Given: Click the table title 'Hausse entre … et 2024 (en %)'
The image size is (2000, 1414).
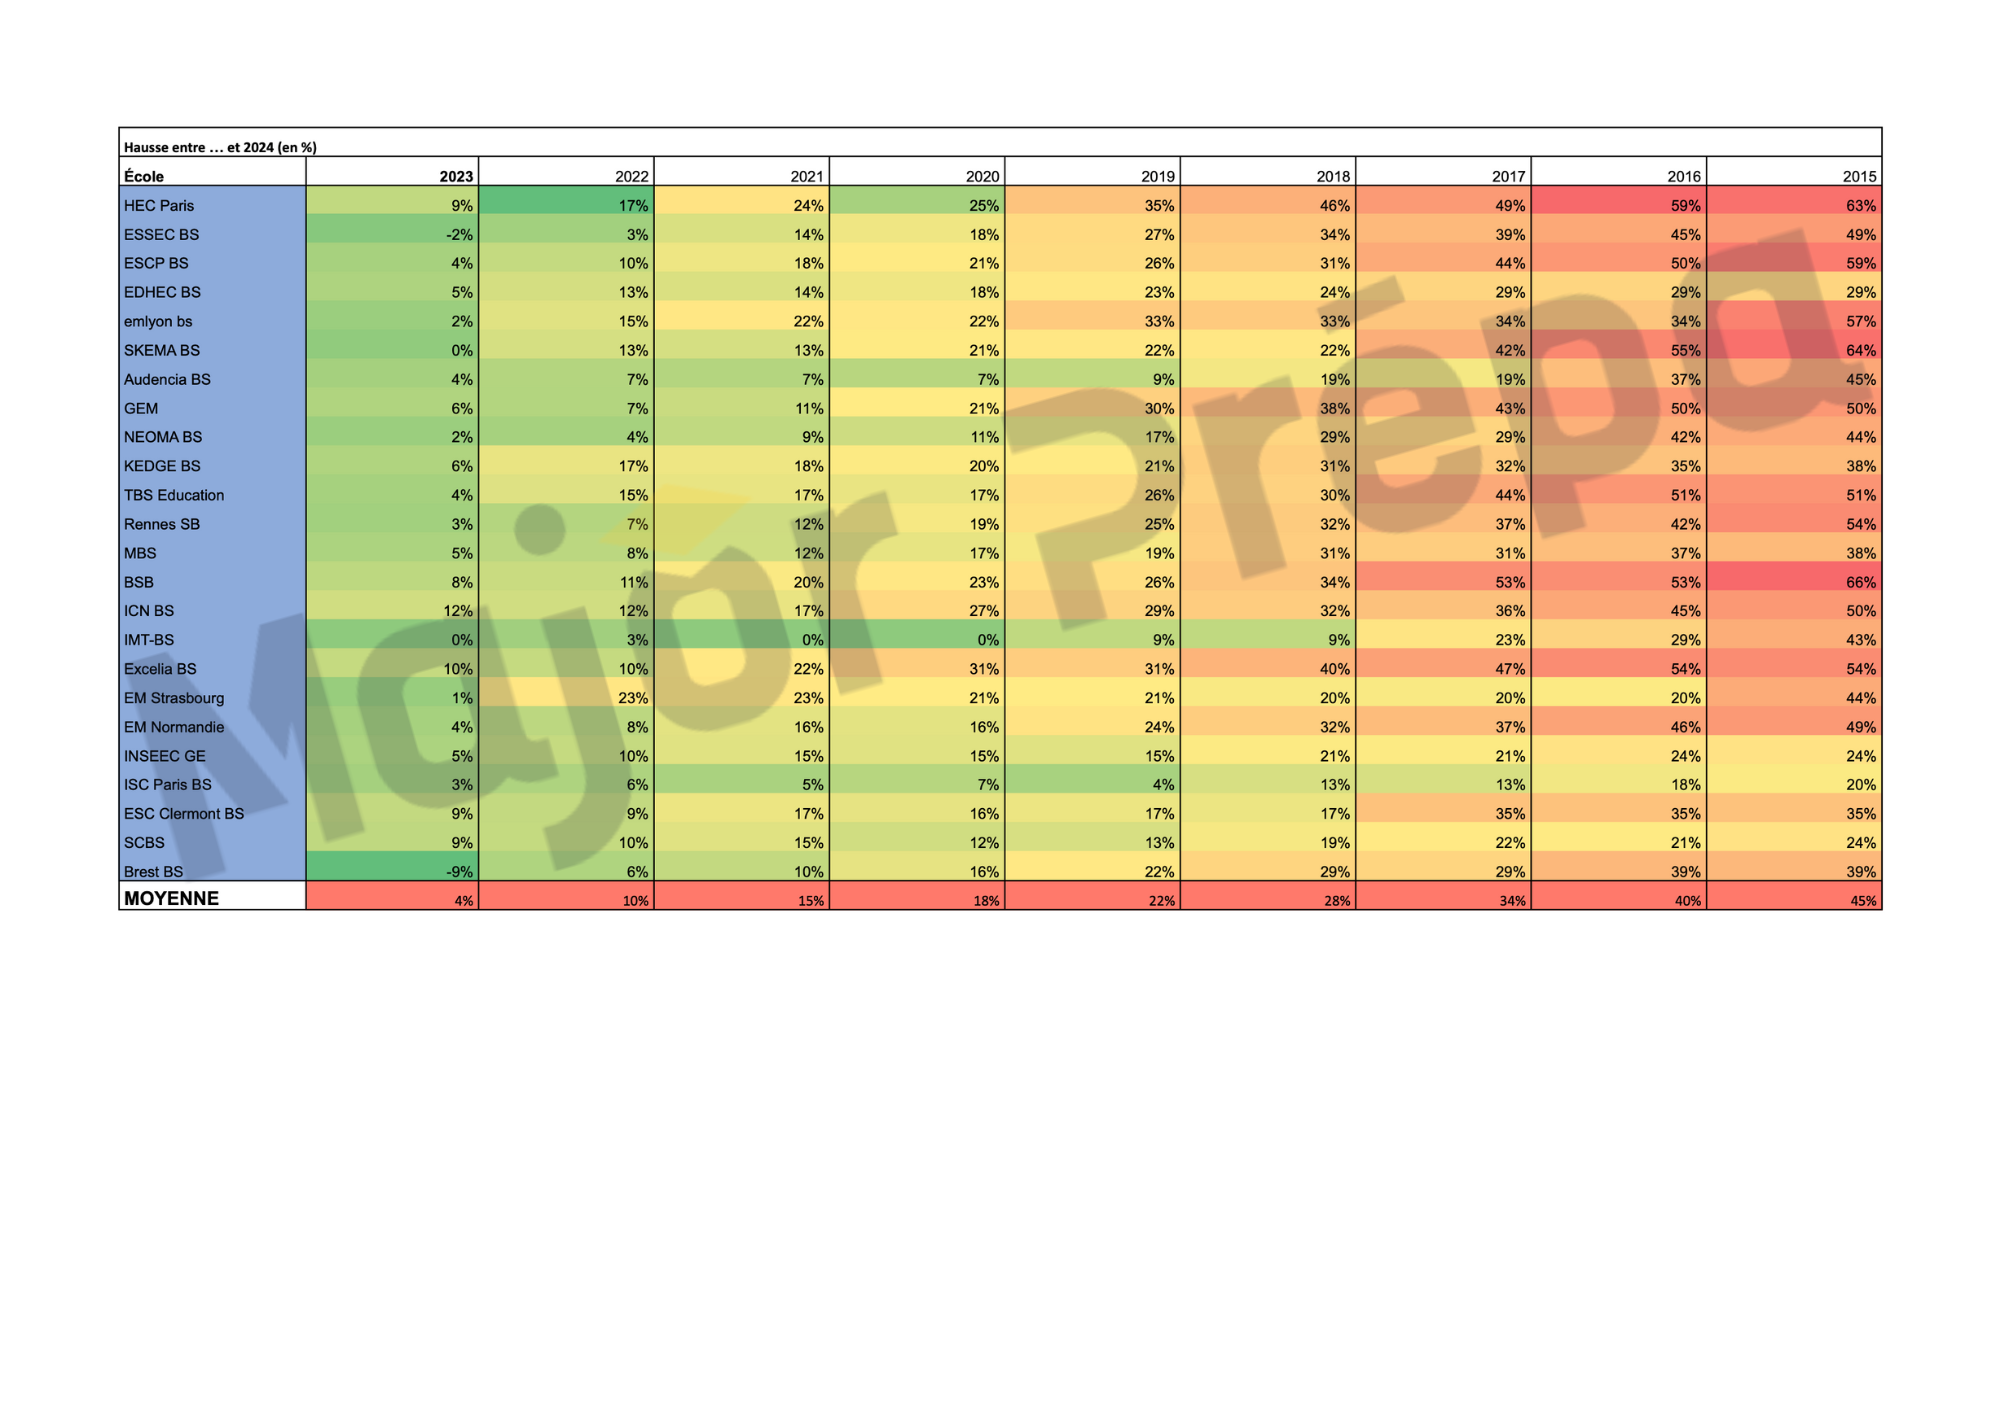Looking at the screenshot, I should [220, 147].
